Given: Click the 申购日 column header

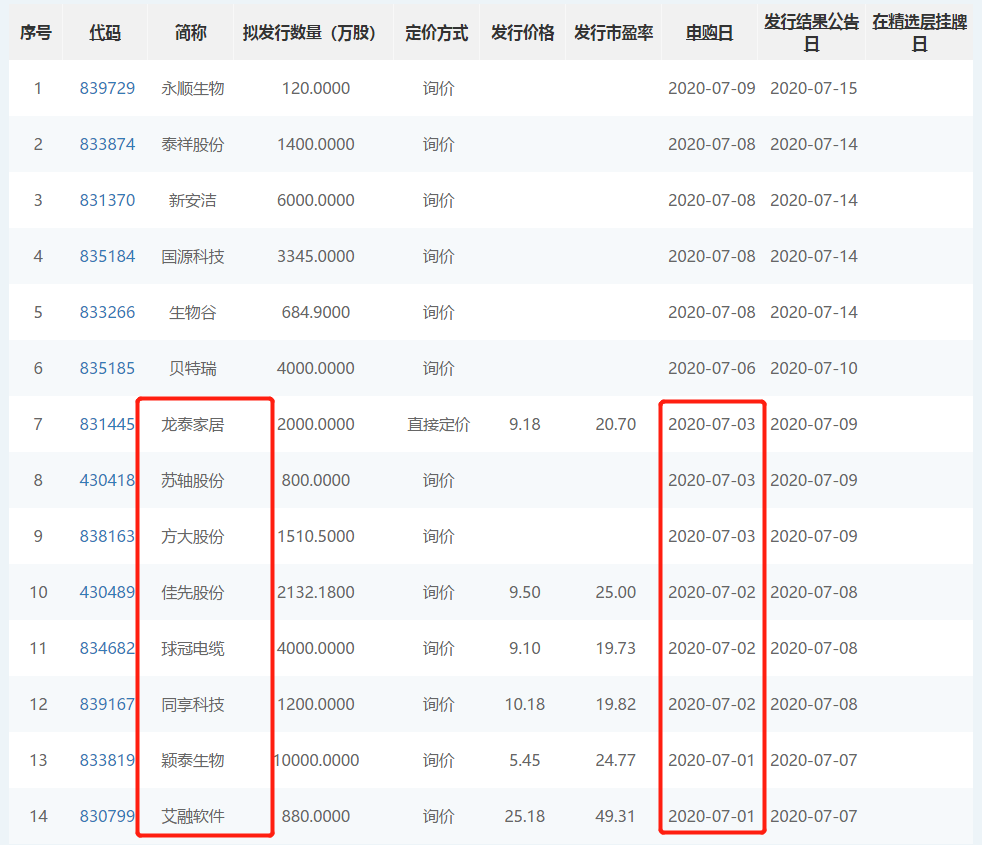Looking at the screenshot, I should [710, 33].
